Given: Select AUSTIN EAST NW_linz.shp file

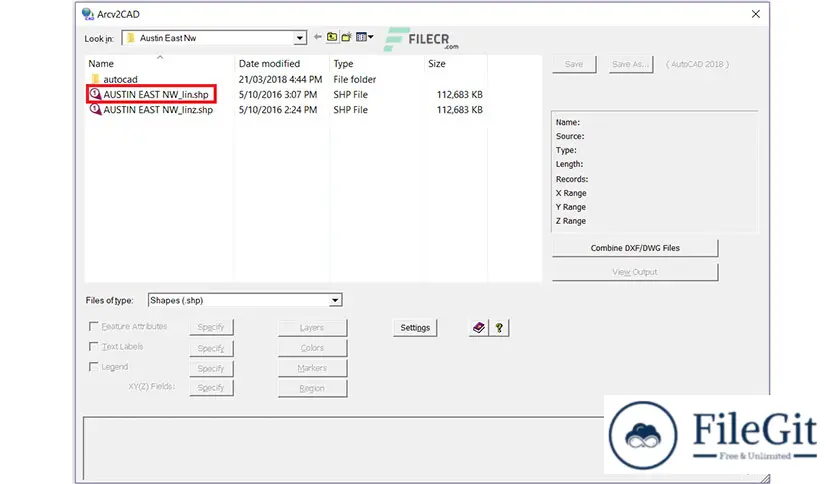Looking at the screenshot, I should coord(158,110).
